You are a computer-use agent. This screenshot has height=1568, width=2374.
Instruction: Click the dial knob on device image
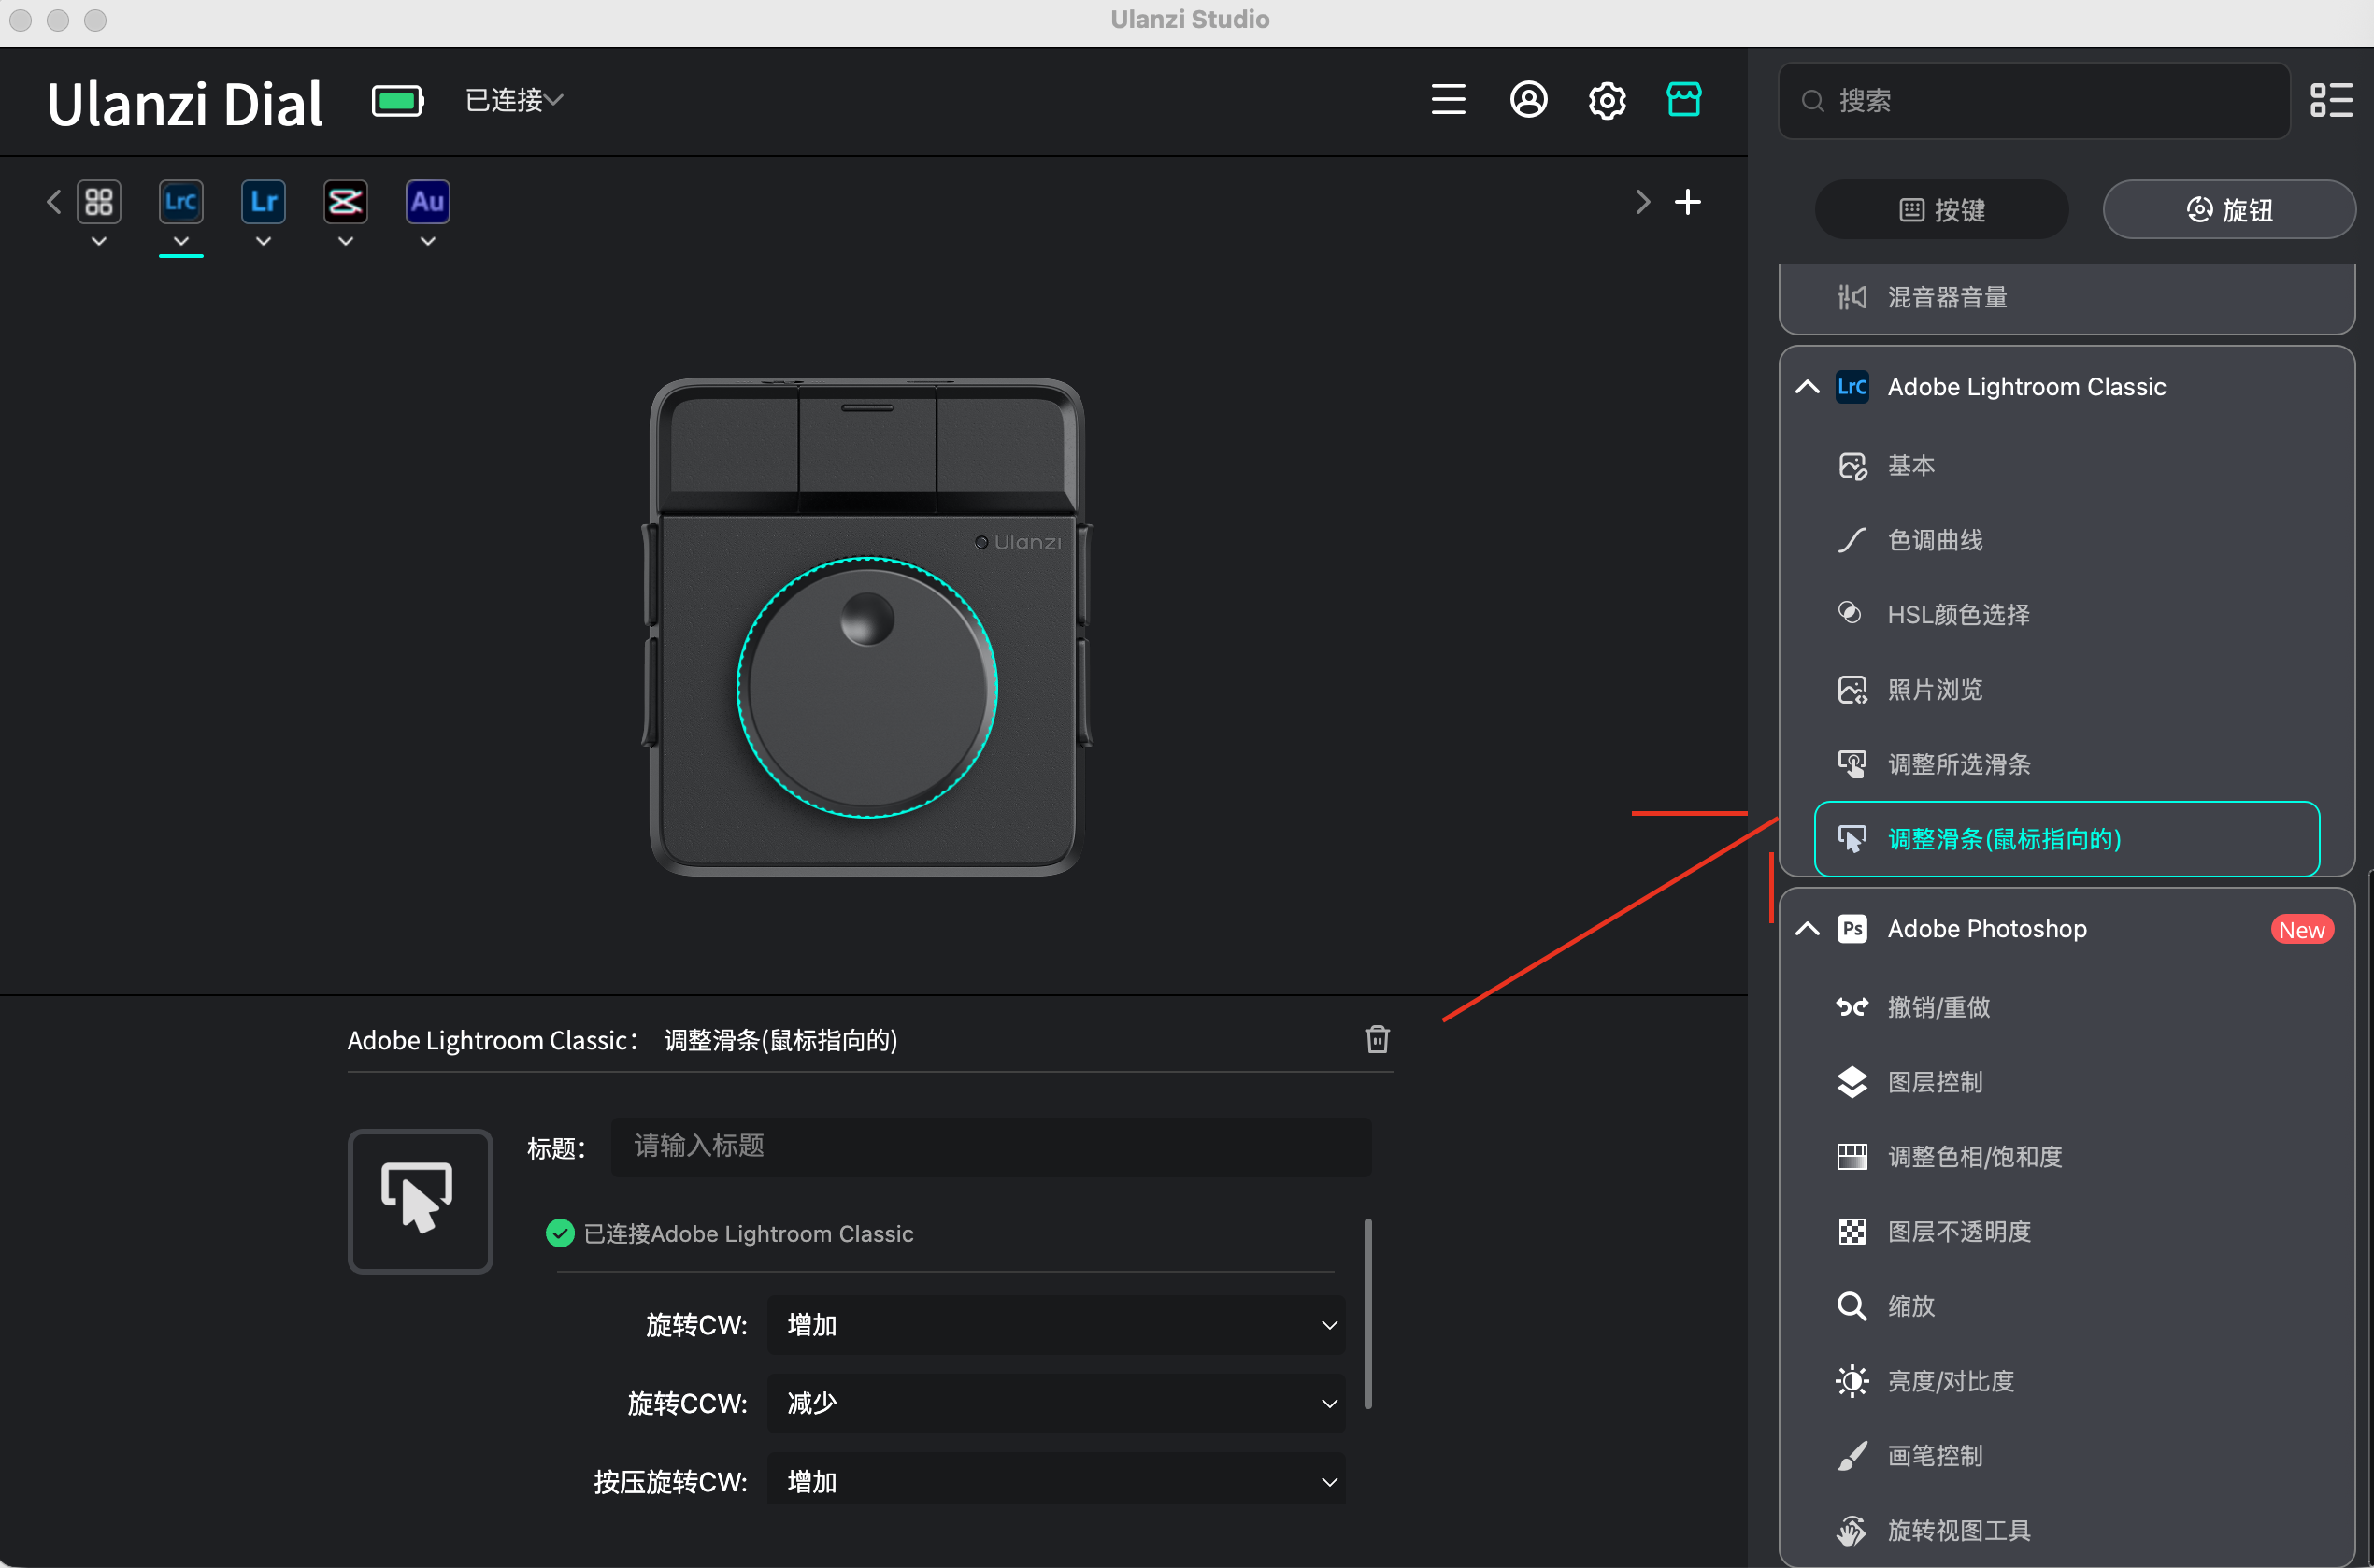click(x=867, y=688)
